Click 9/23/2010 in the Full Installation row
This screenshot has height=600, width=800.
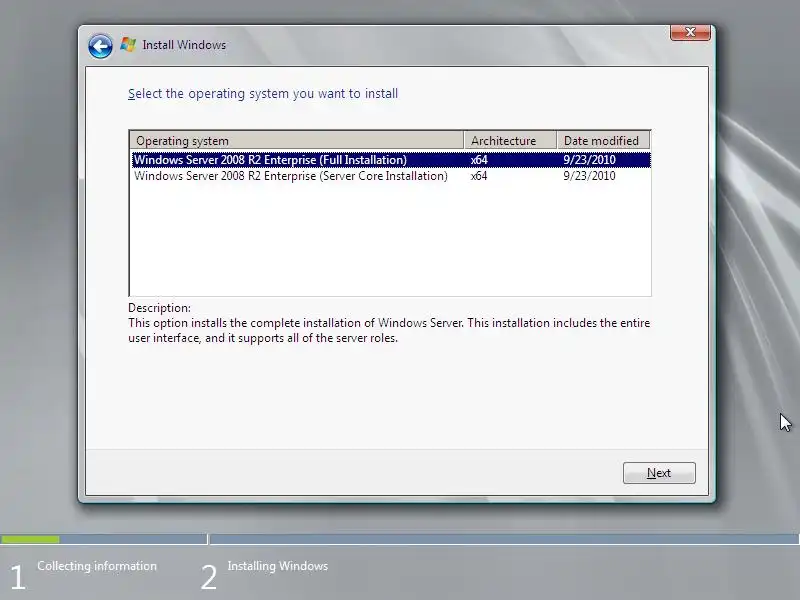[589, 160]
